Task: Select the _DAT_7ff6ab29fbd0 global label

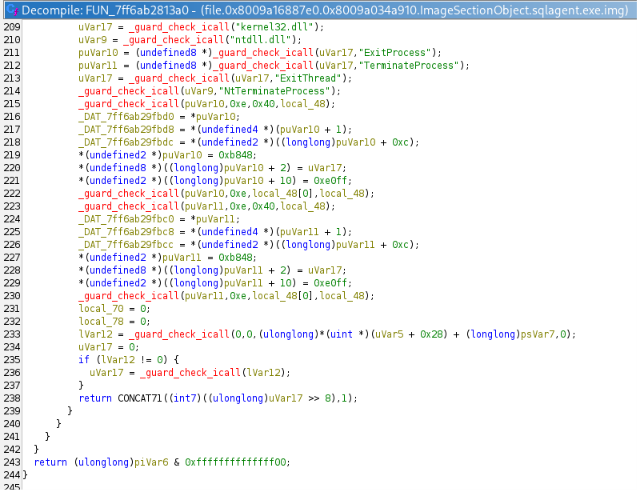Action: tap(126, 117)
